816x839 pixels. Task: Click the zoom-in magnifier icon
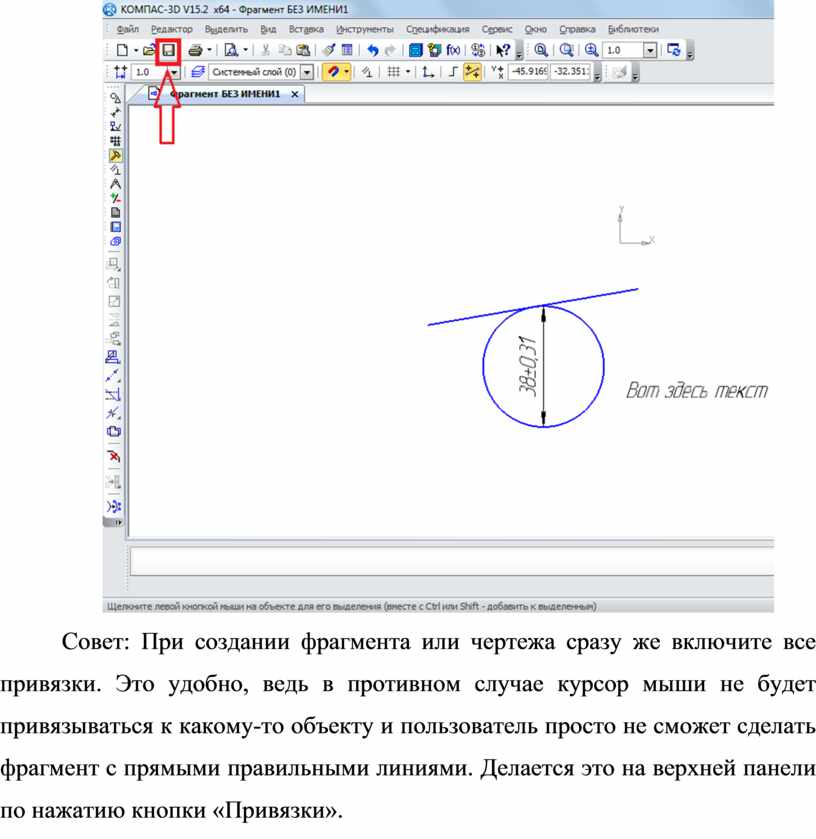pyautogui.click(x=591, y=49)
